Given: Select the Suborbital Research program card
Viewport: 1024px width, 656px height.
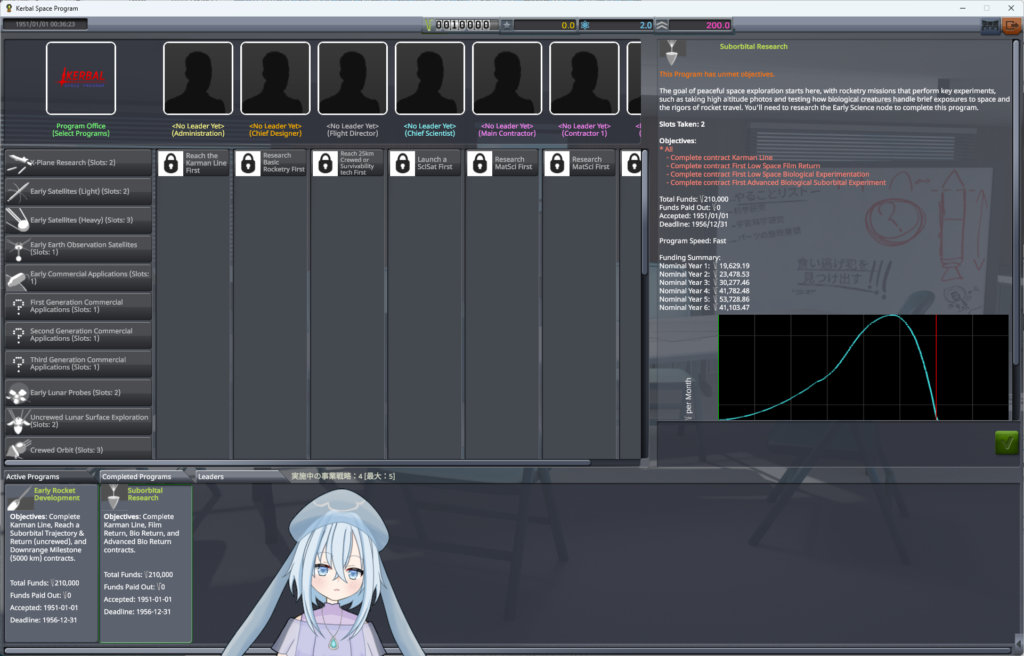Looking at the screenshot, I should point(146,562).
